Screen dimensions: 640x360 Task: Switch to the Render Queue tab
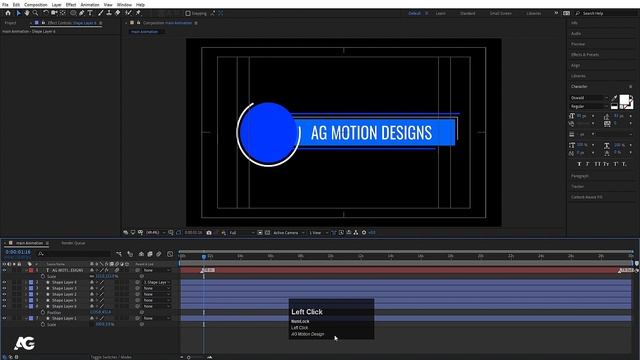pos(73,243)
